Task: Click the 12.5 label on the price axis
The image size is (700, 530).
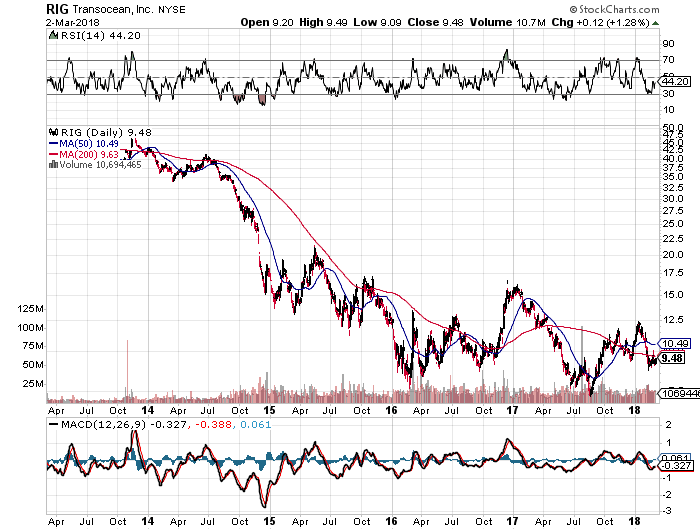Action: [673, 320]
